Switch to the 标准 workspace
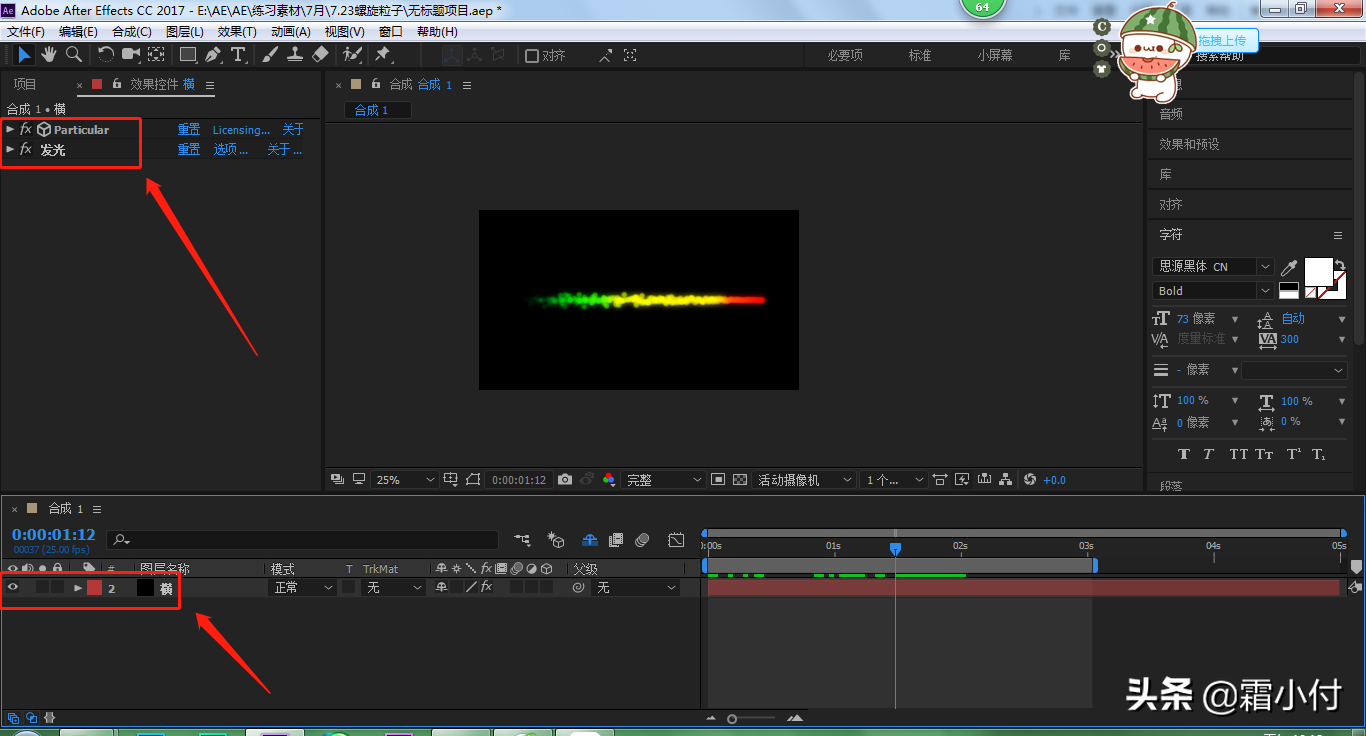The width and height of the screenshot is (1366, 736). [920, 56]
